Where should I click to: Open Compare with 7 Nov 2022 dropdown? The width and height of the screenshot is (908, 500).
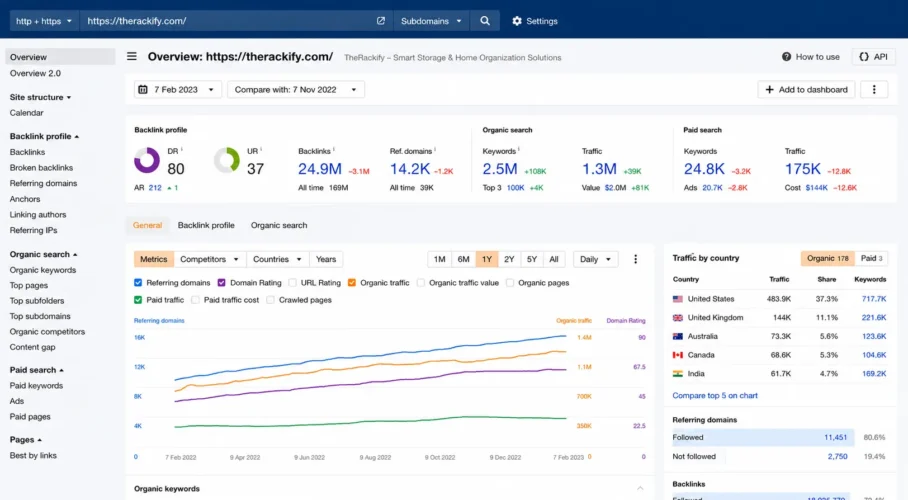[x=296, y=89]
